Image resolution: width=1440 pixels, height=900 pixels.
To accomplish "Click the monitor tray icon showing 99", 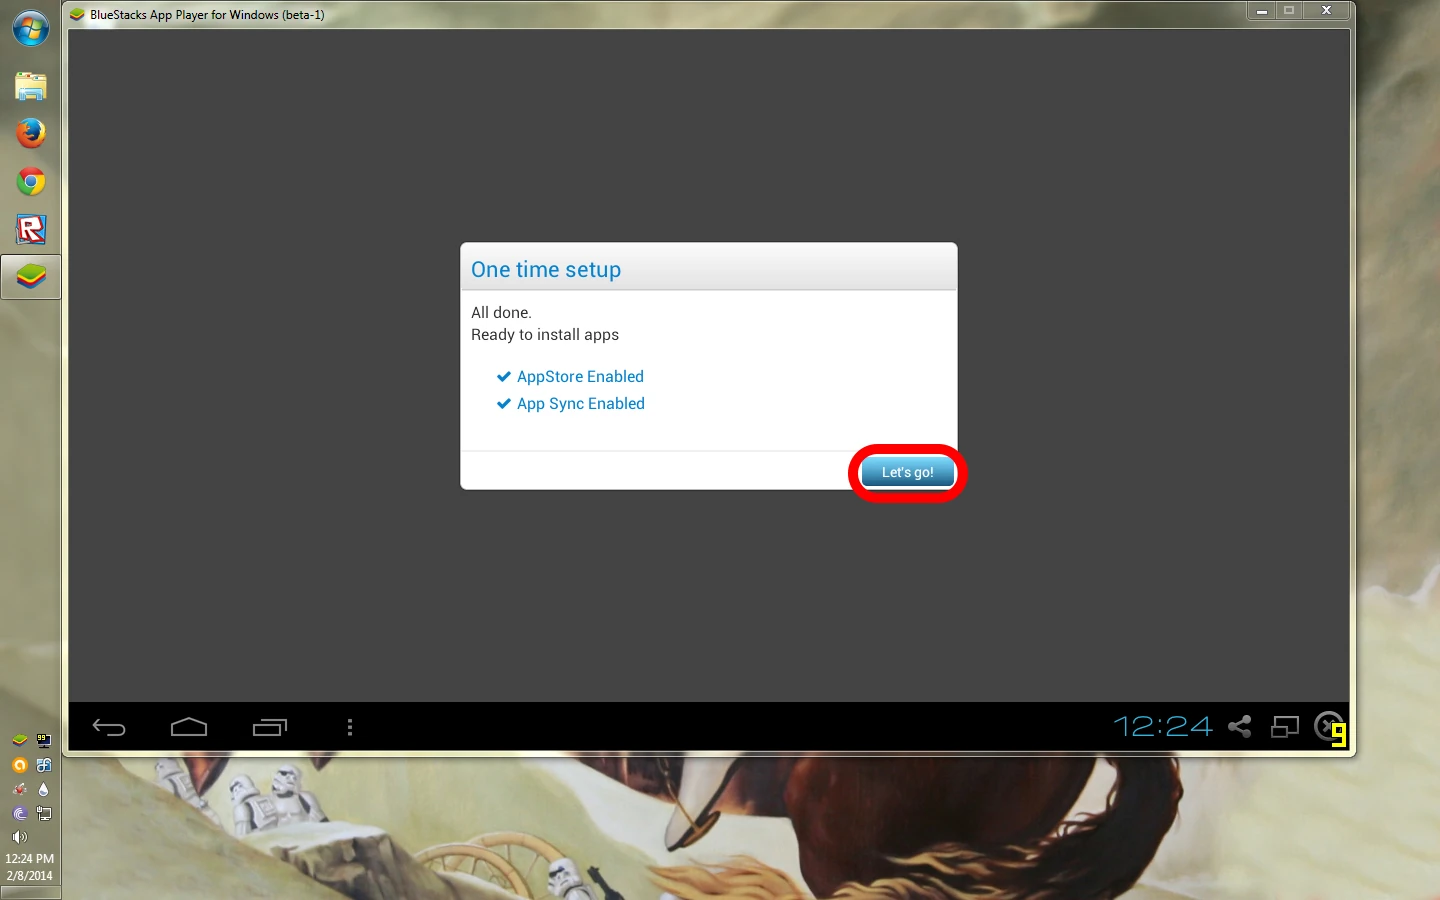I will [44, 741].
